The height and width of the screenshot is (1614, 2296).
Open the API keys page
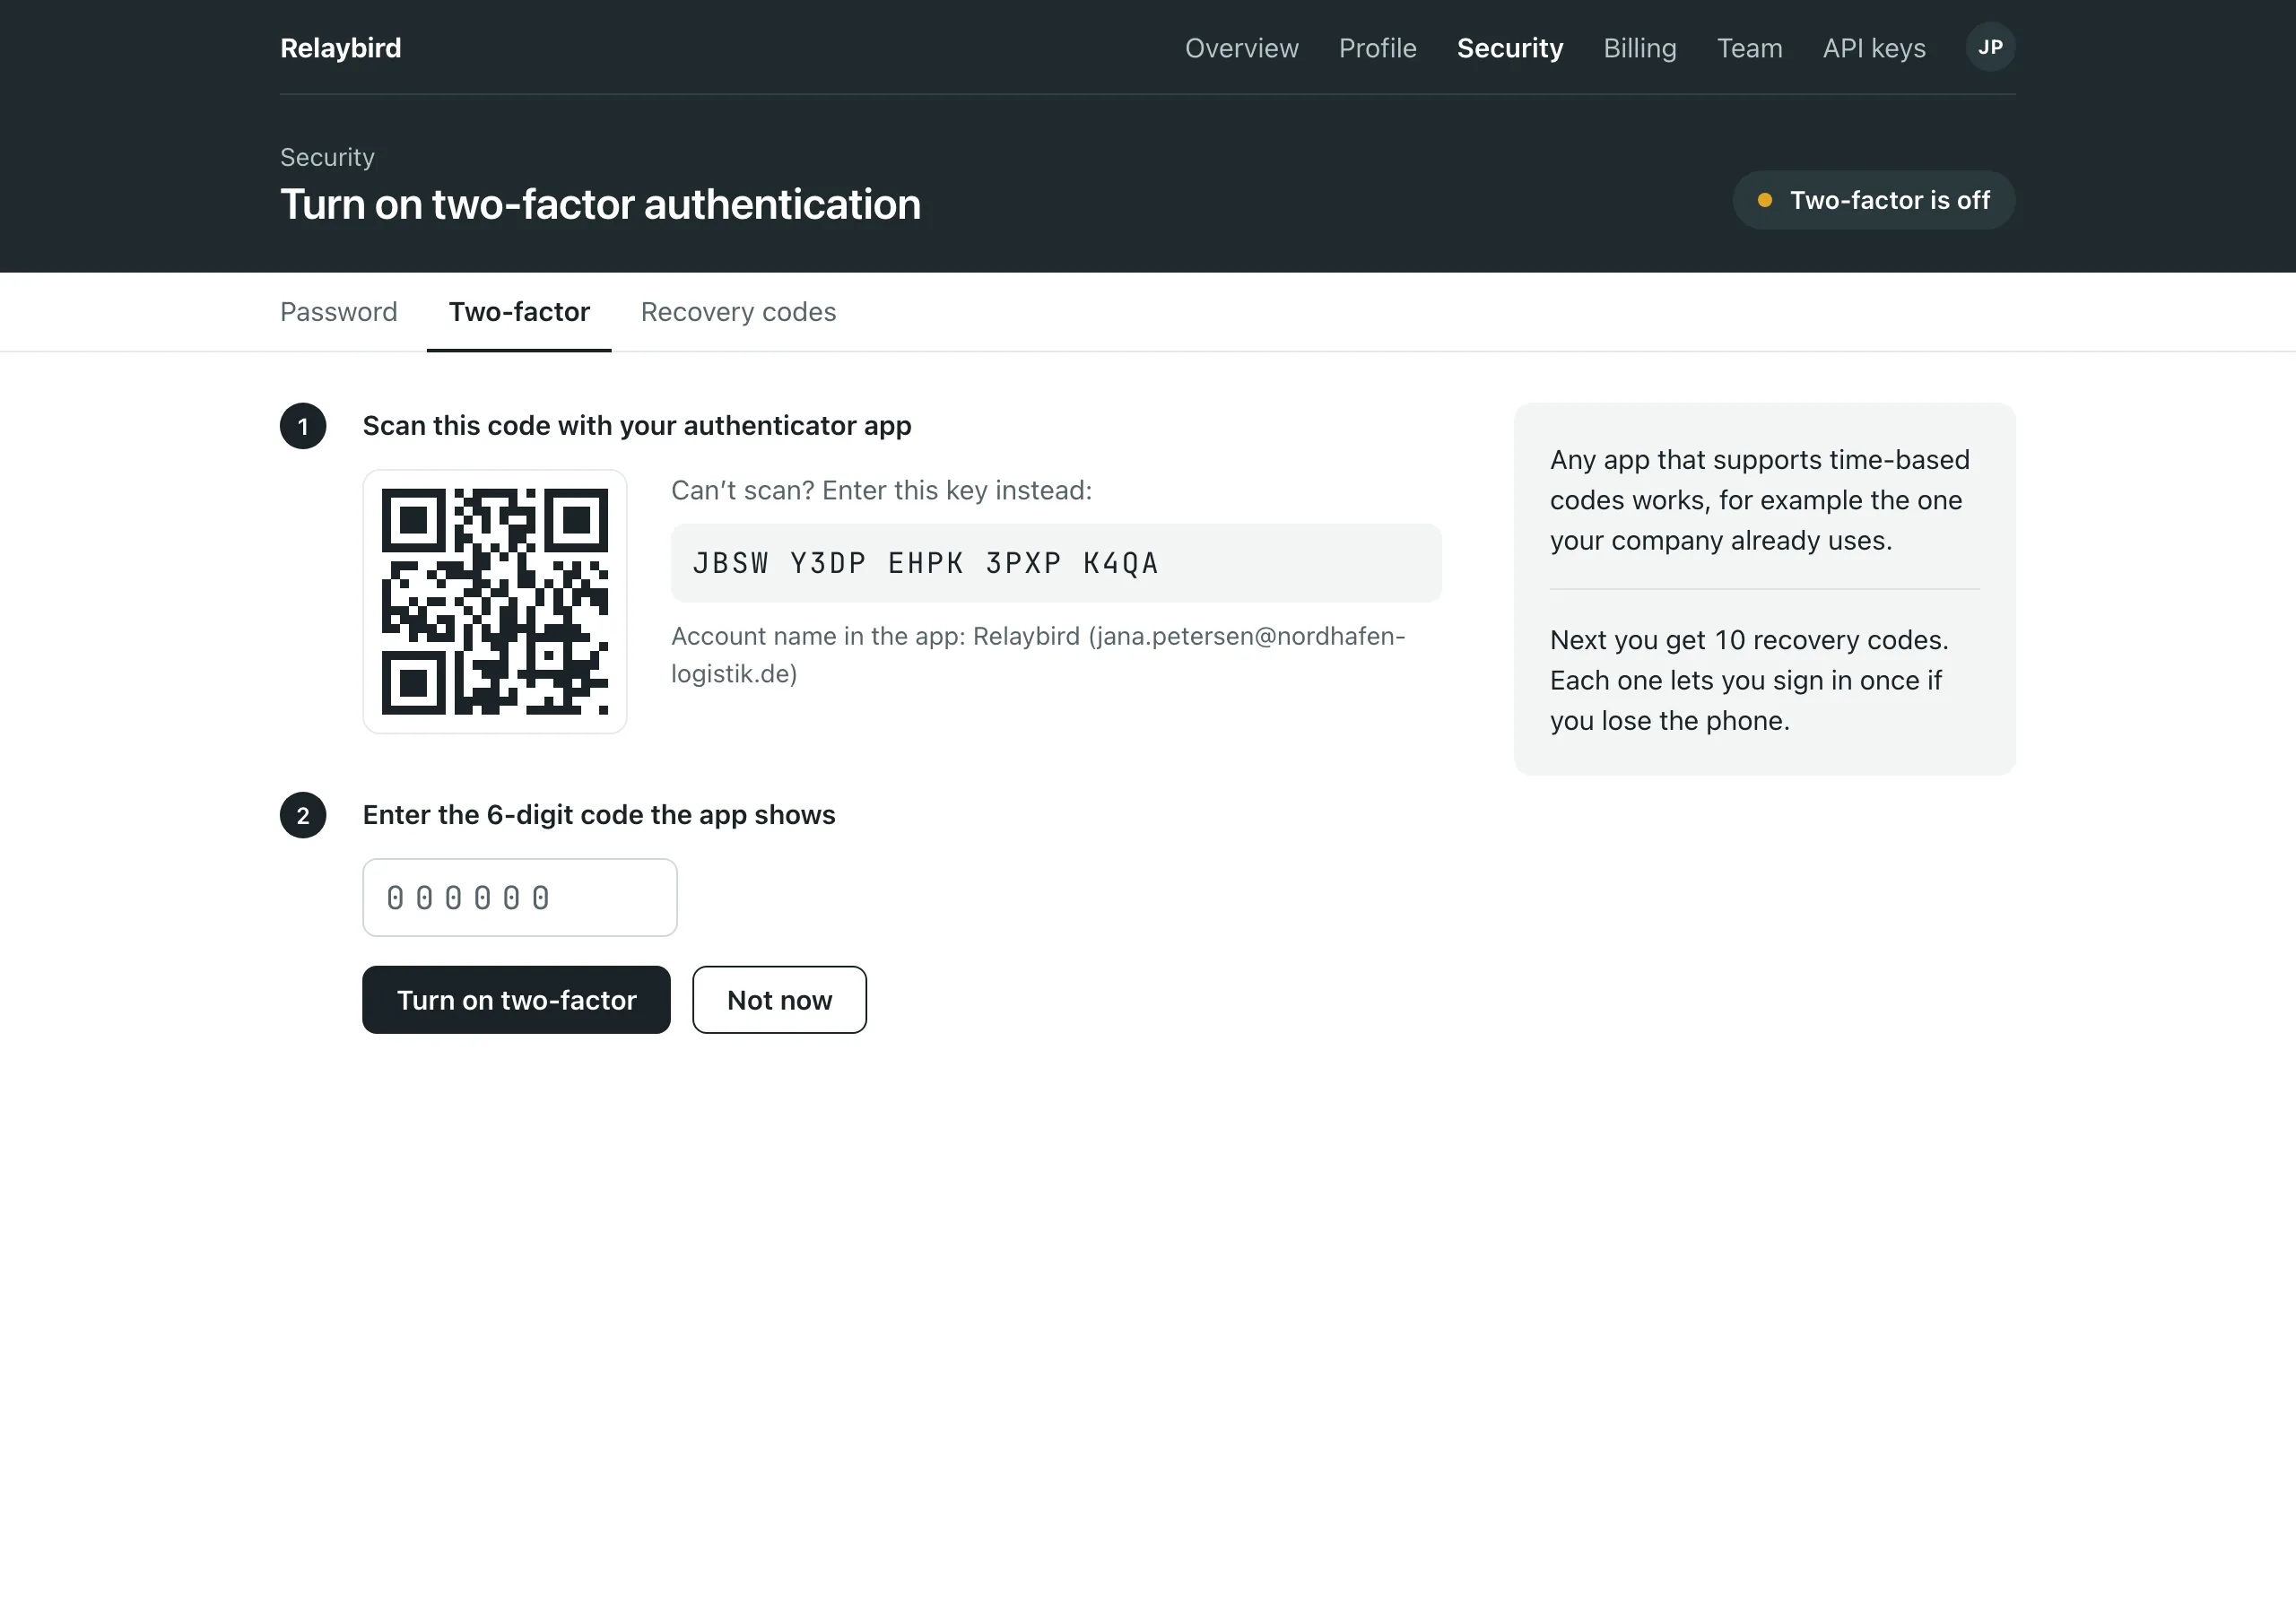point(1873,48)
